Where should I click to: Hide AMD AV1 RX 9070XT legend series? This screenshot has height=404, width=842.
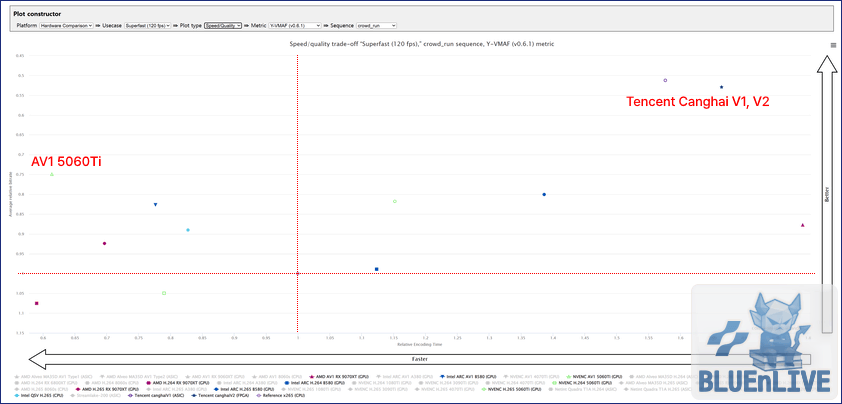tap(339, 377)
